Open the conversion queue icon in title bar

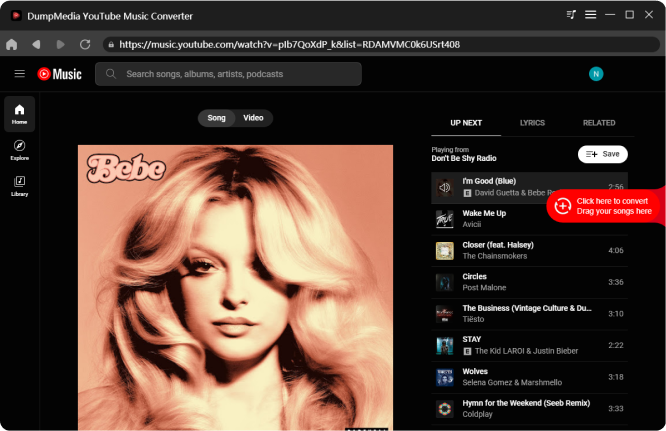click(x=571, y=15)
